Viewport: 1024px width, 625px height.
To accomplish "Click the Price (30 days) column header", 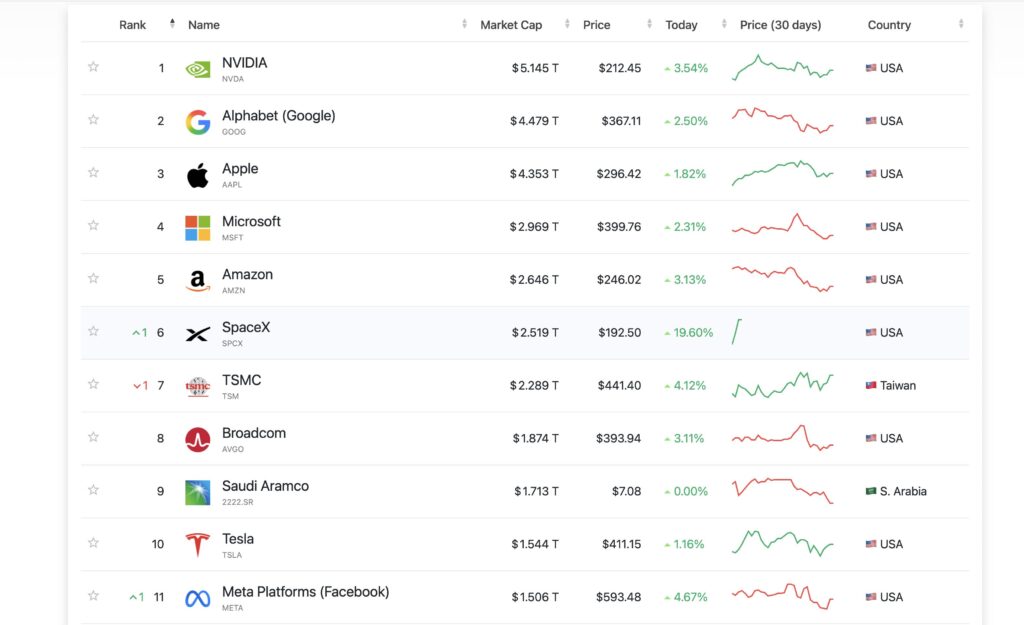I will pos(780,25).
